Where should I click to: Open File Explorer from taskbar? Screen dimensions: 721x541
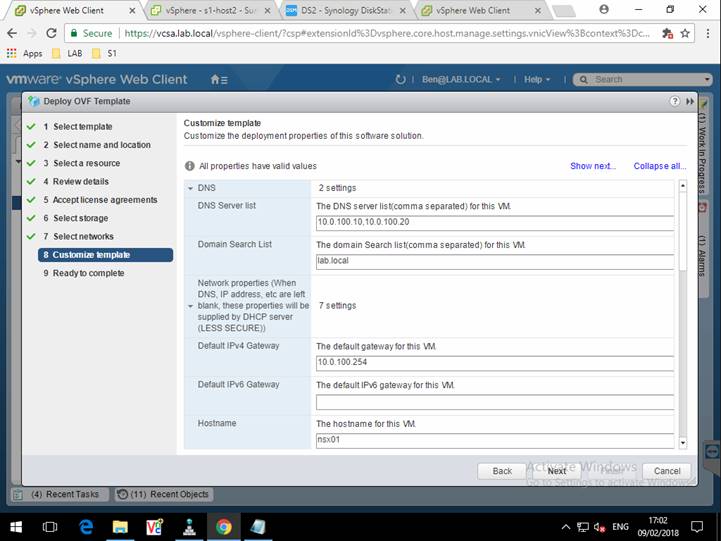click(120, 527)
